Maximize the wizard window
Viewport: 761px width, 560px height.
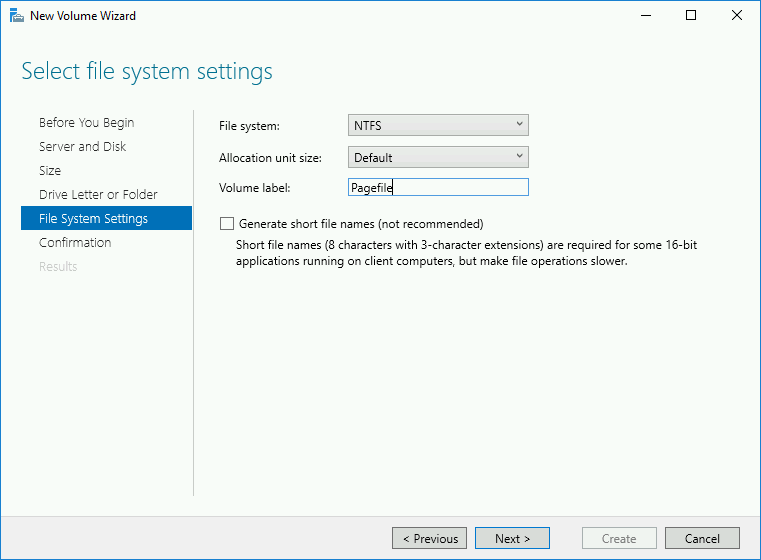tap(691, 16)
